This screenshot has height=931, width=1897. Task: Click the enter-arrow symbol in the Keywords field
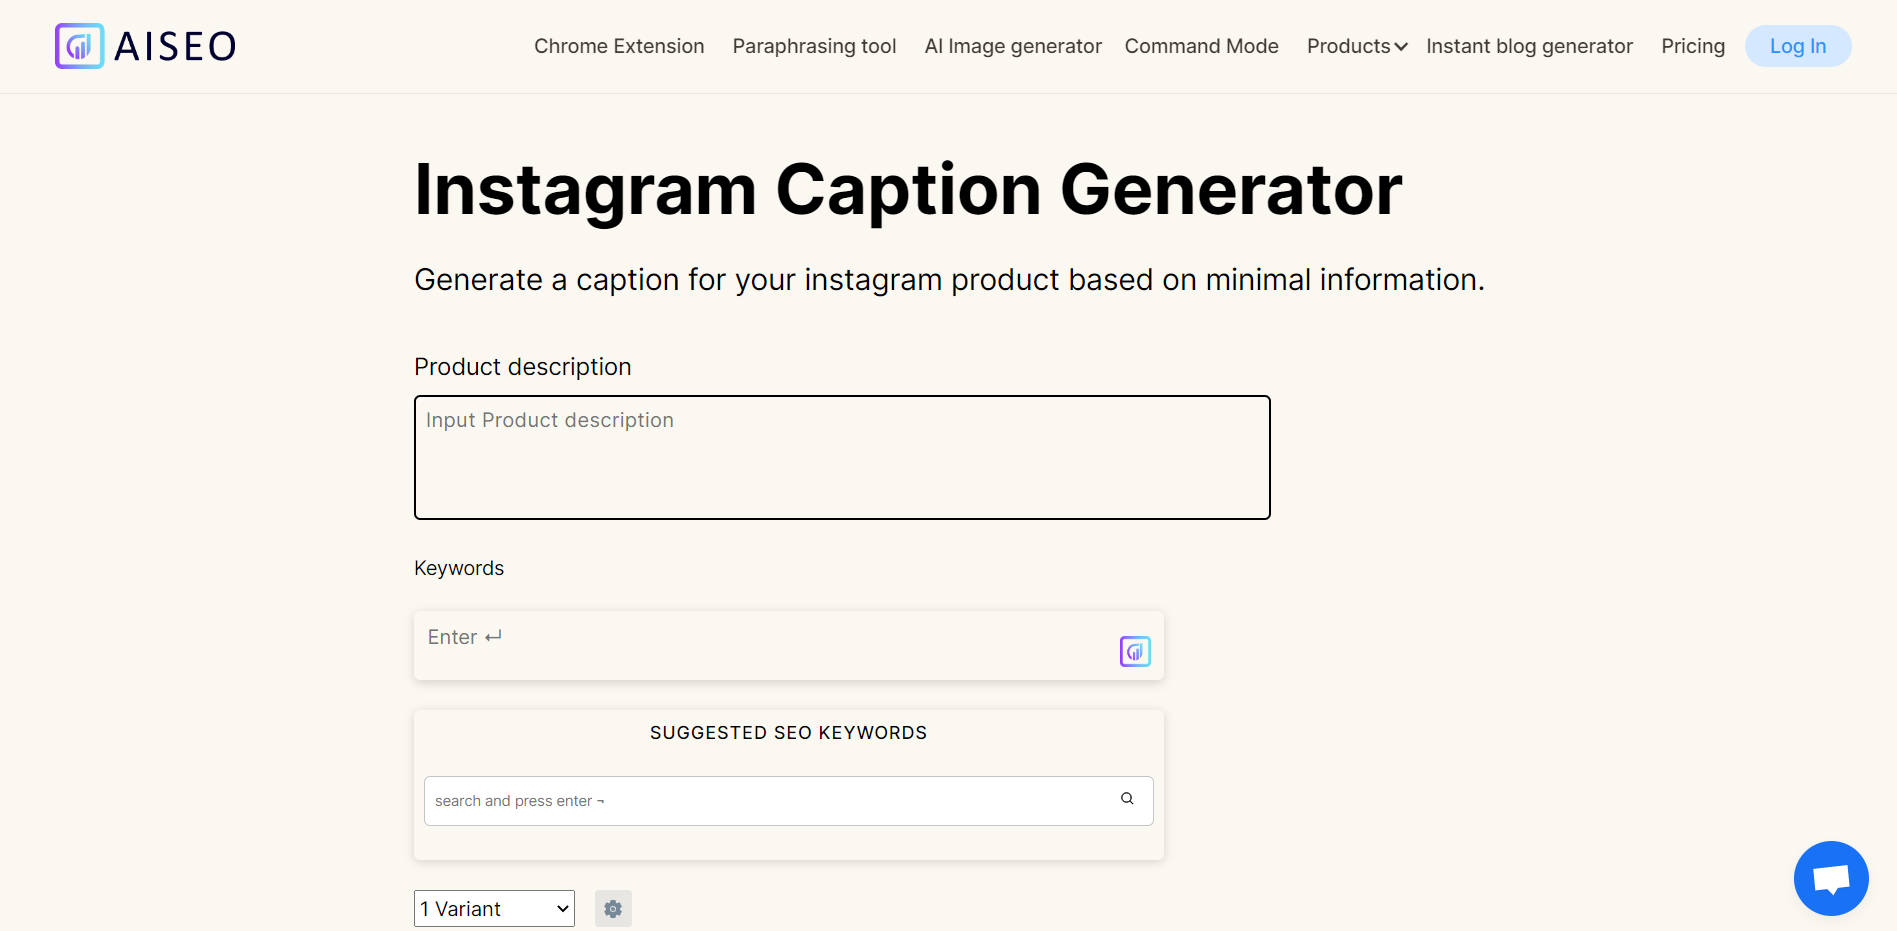coord(493,635)
